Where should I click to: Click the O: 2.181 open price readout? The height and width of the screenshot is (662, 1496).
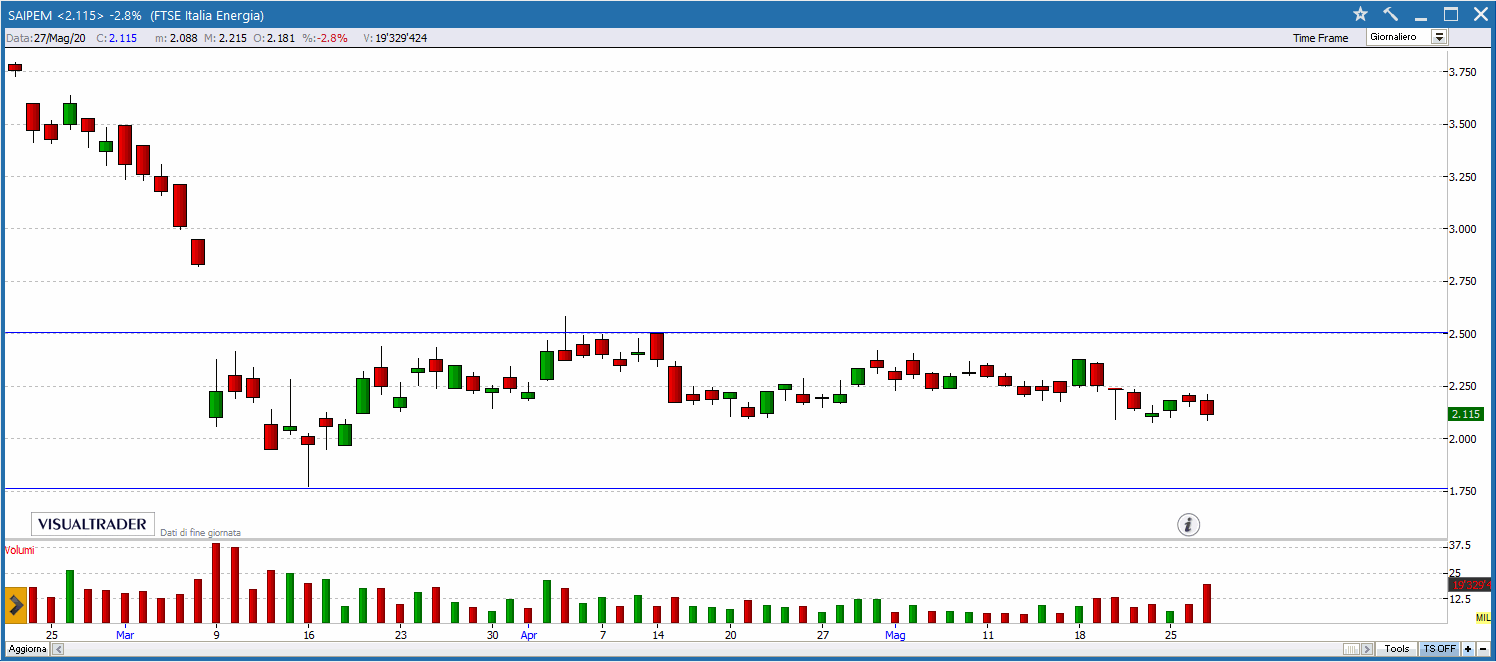point(273,38)
